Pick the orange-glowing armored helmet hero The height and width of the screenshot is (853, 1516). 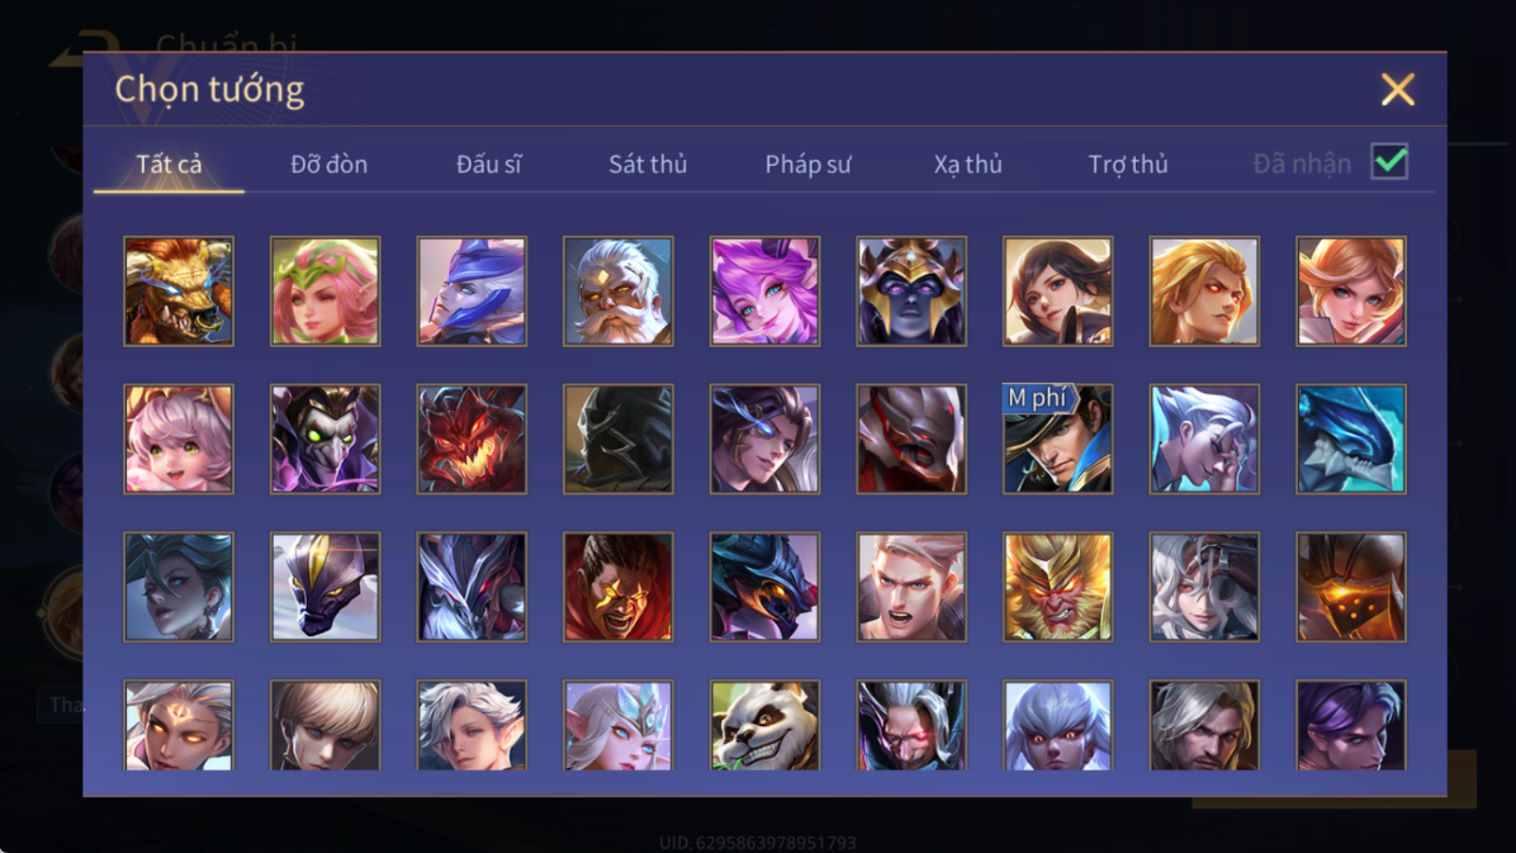point(1350,587)
